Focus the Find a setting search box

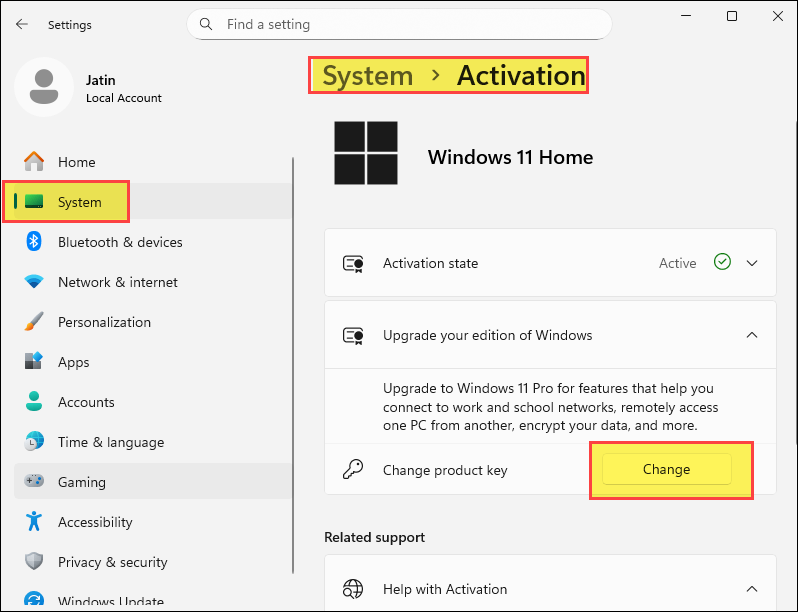point(400,24)
